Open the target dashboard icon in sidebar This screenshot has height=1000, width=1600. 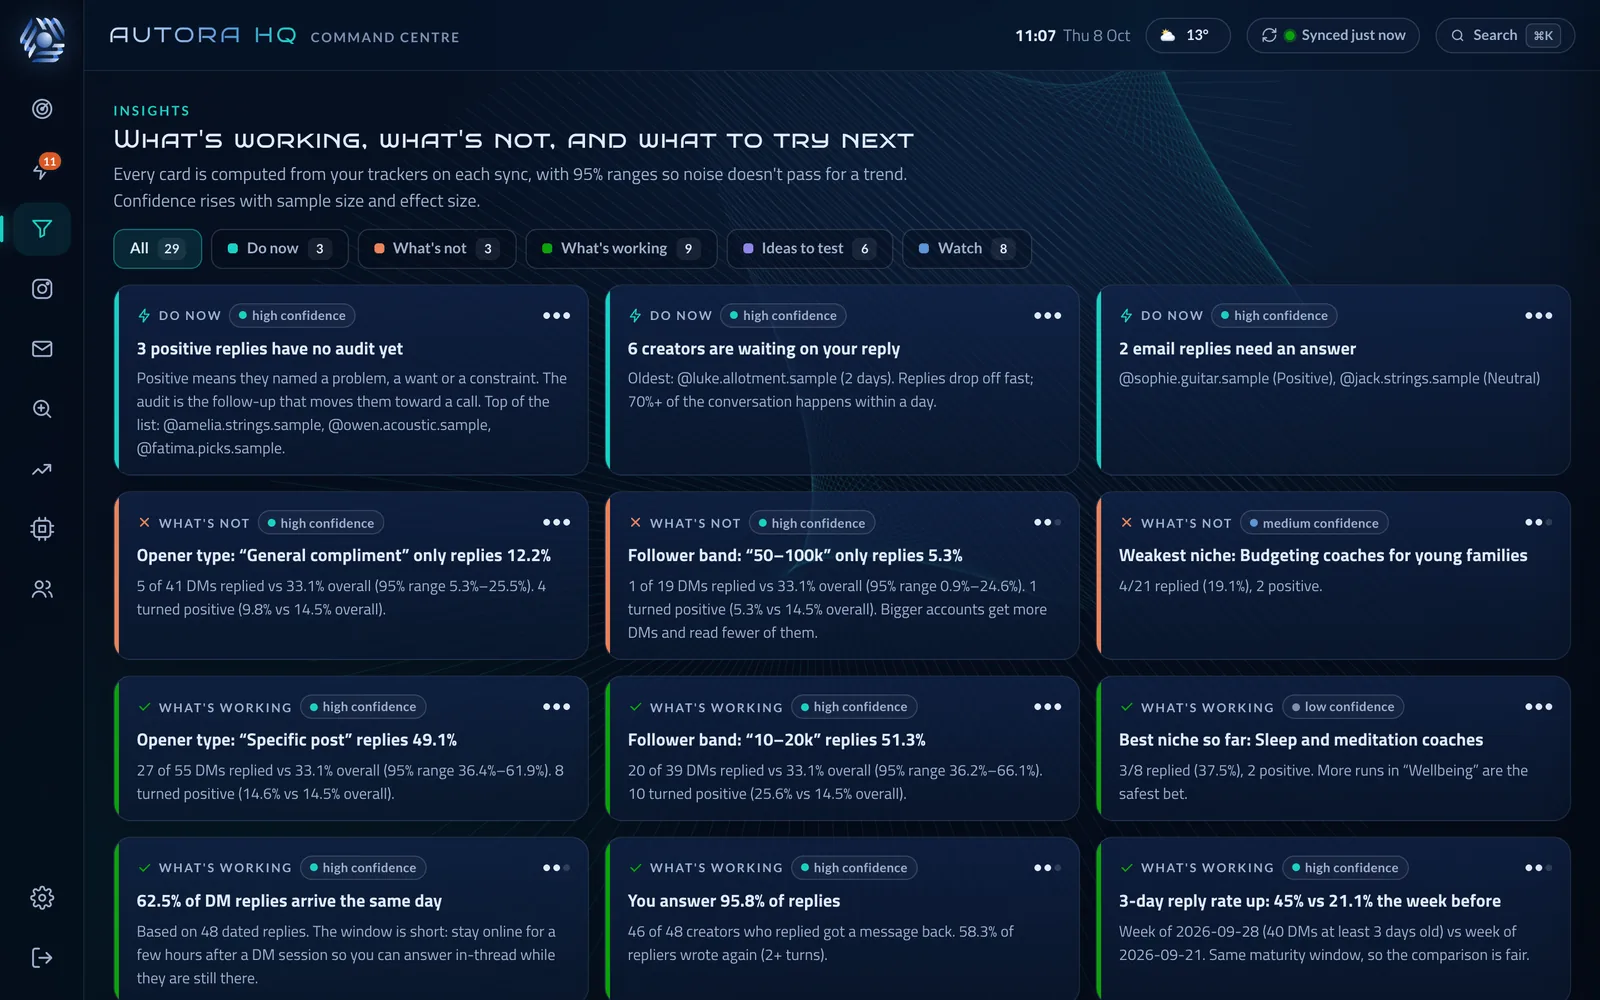click(42, 109)
